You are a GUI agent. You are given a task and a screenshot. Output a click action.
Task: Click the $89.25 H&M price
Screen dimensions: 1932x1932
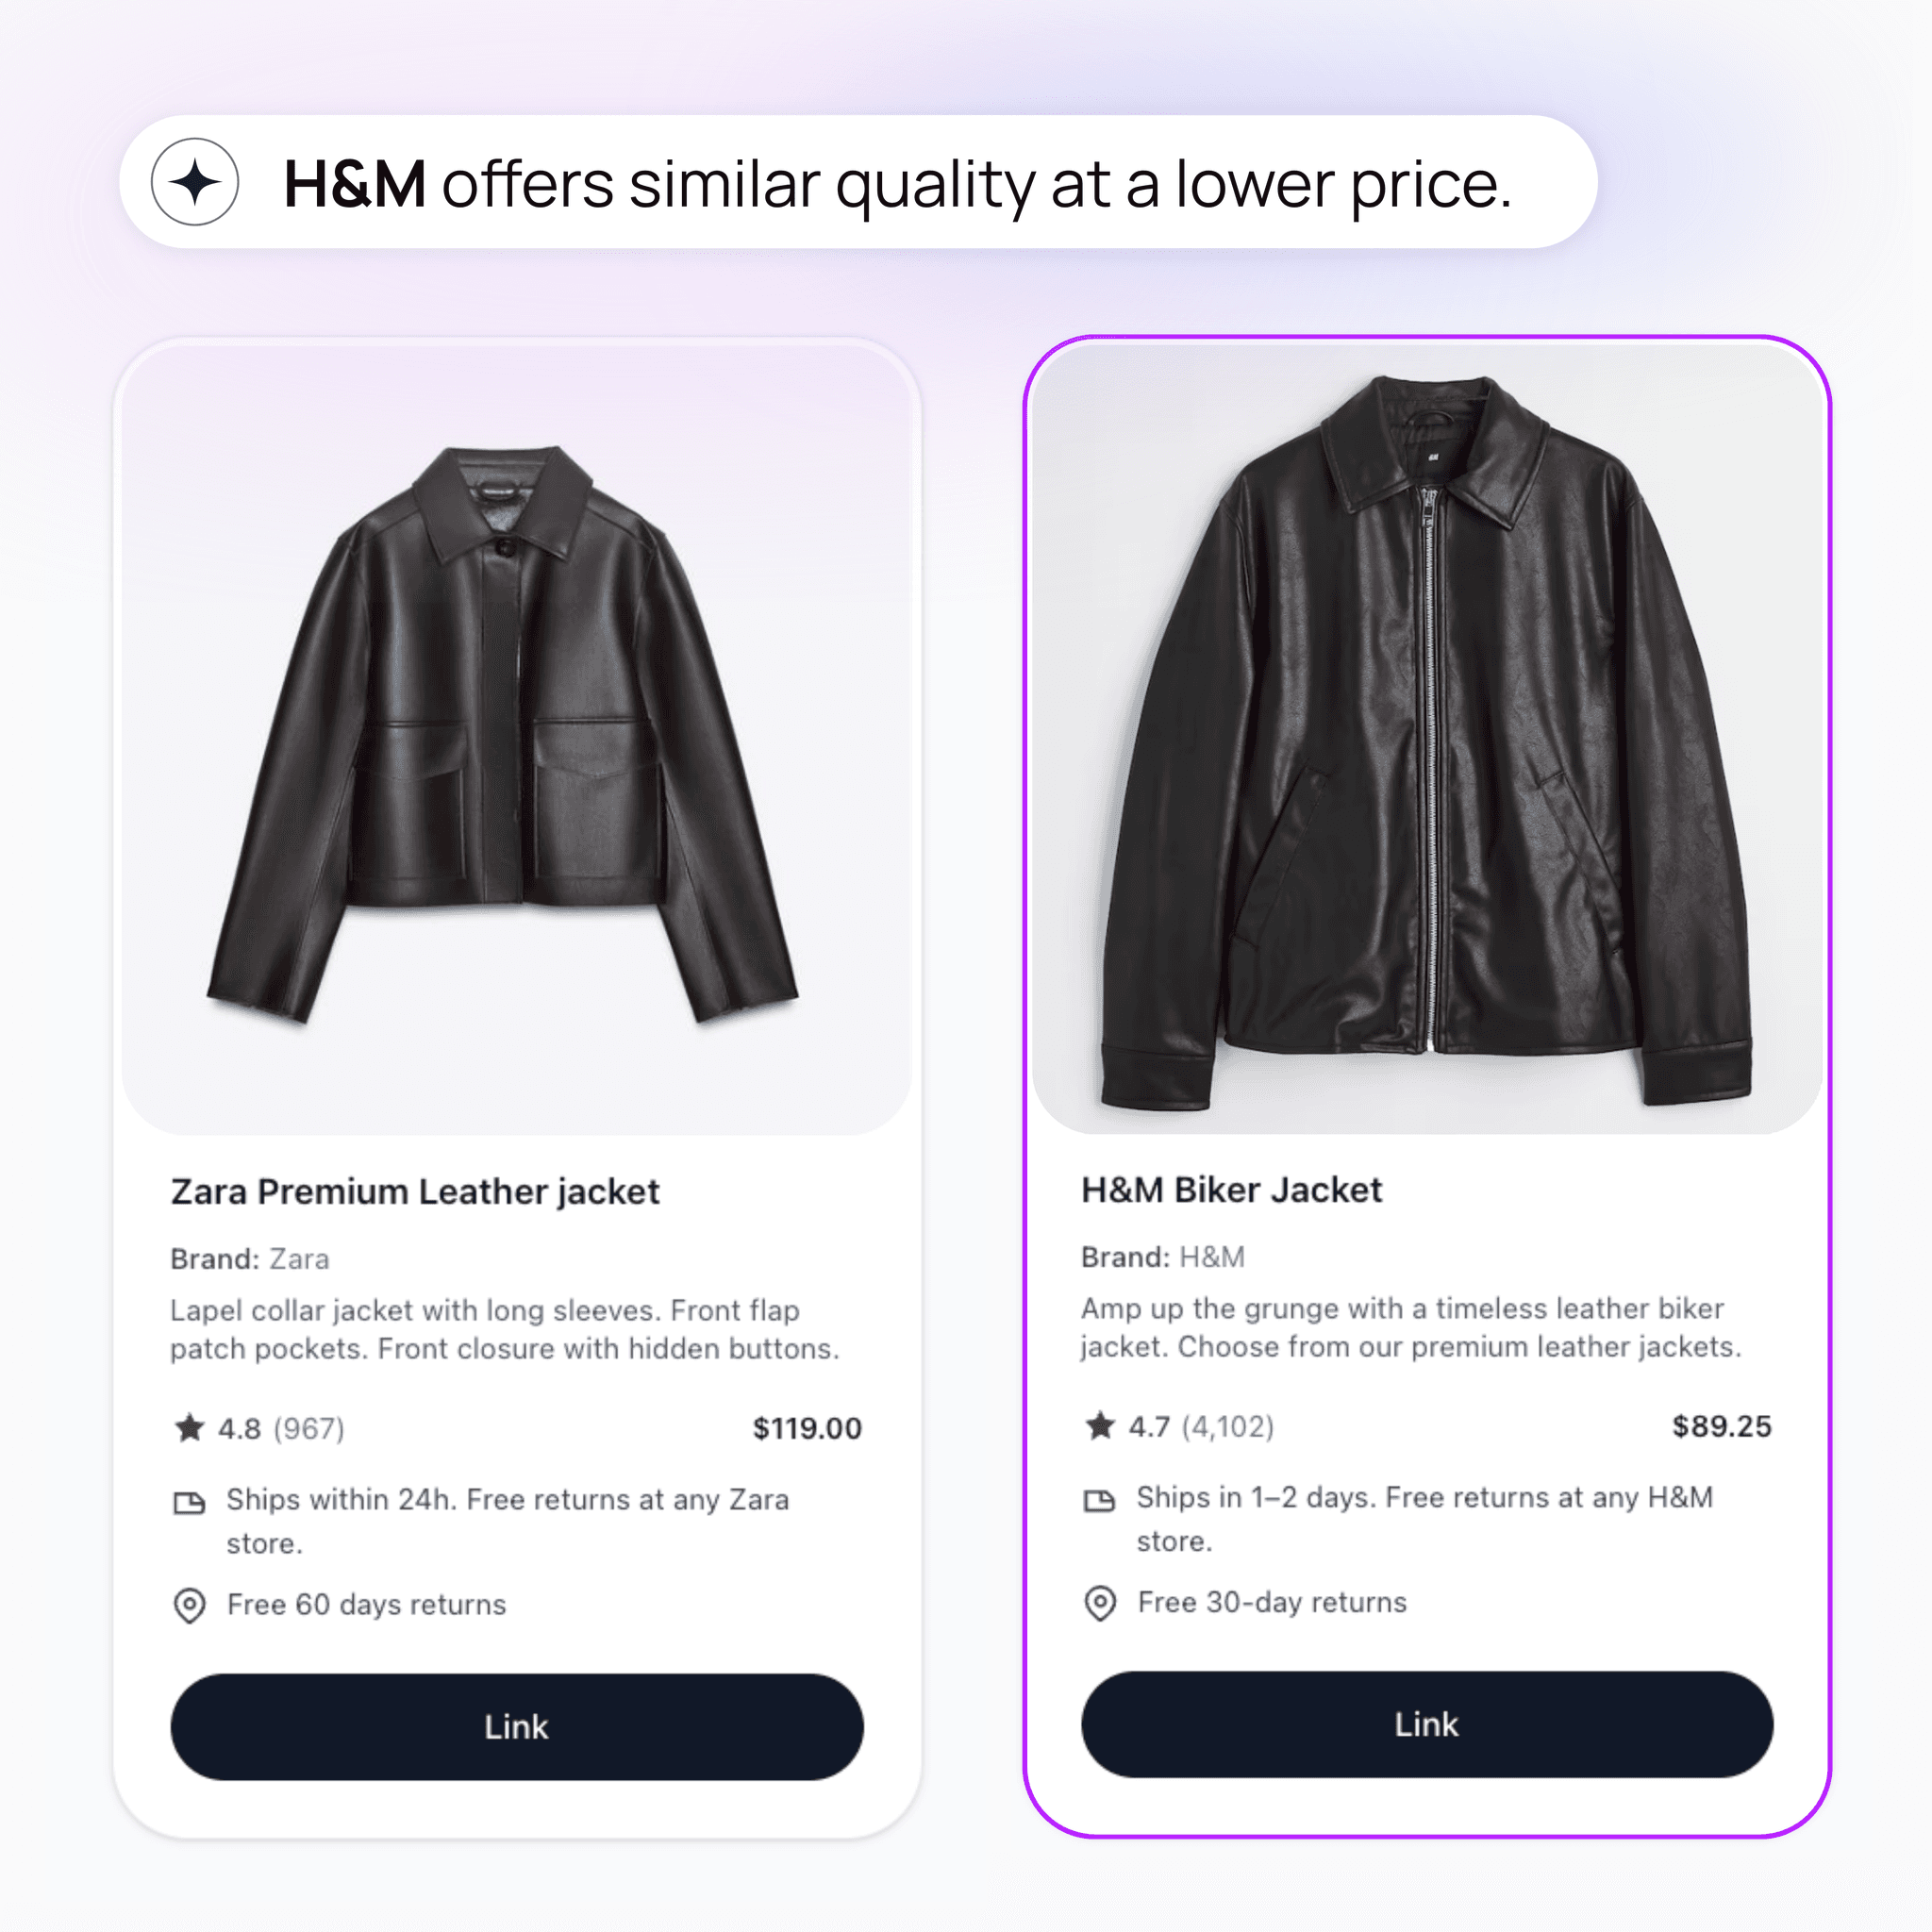1721,1426
